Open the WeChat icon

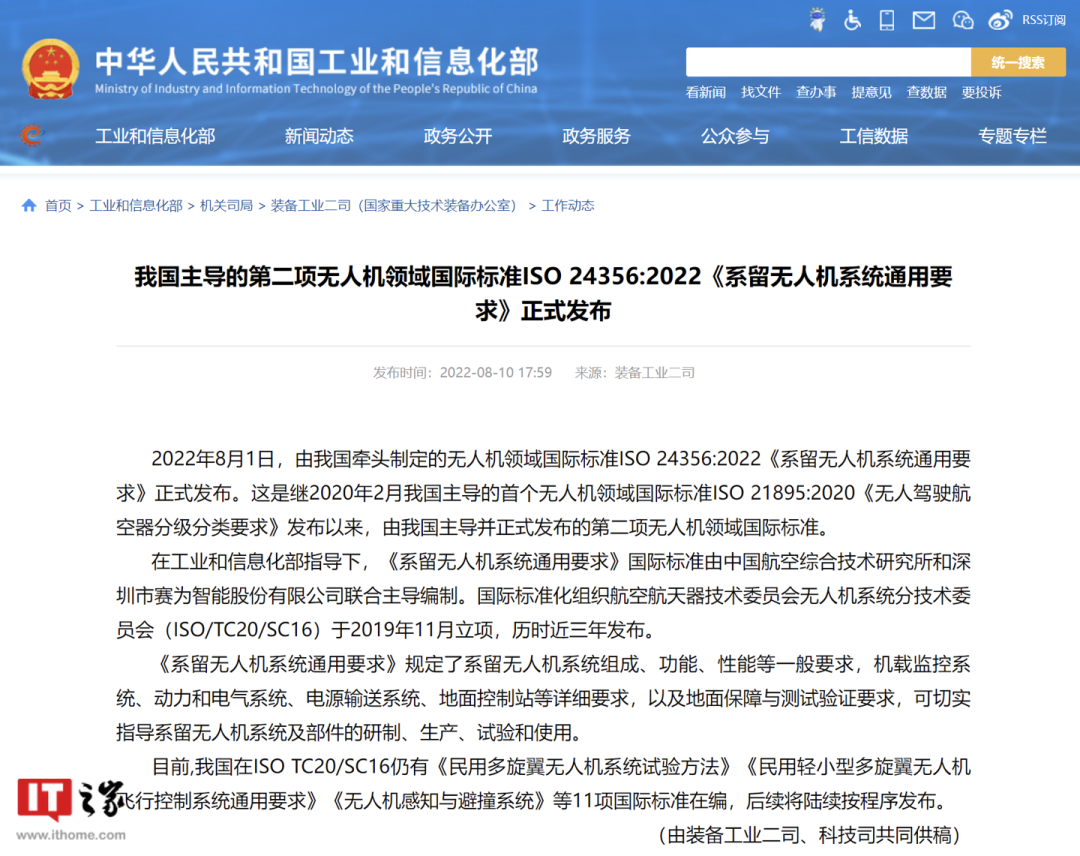pos(963,21)
